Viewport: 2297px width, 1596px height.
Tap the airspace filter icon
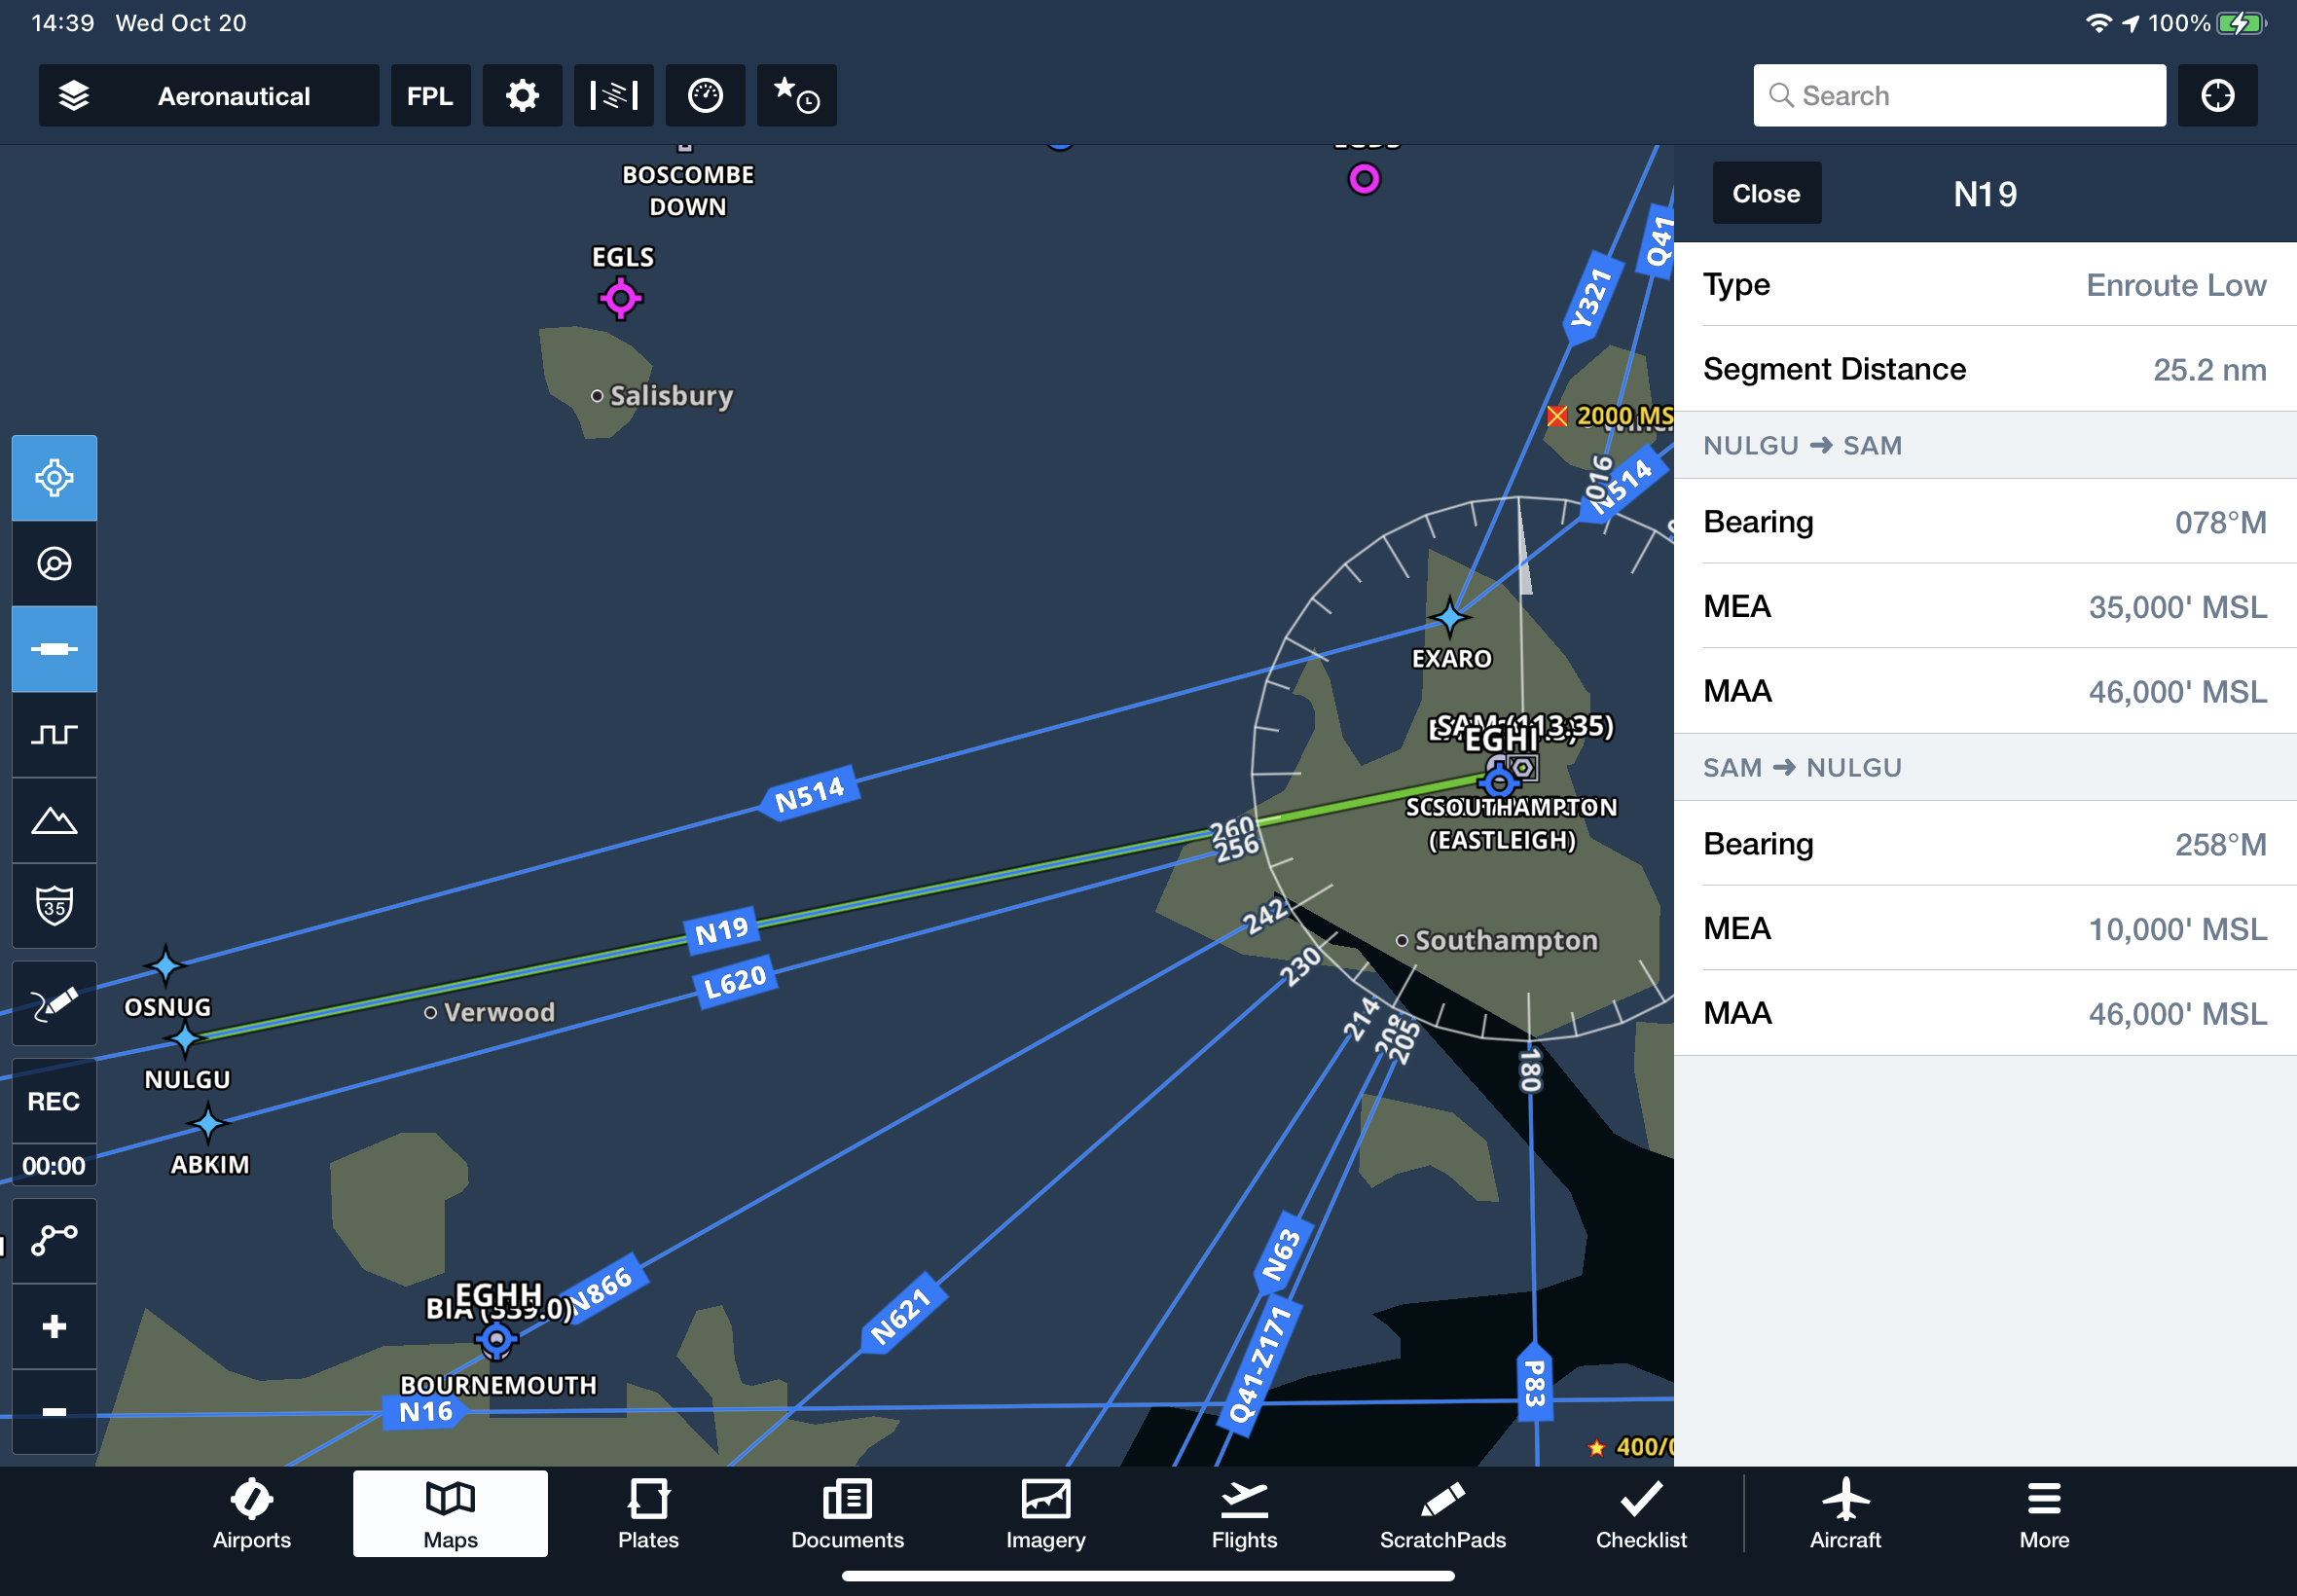tap(612, 96)
